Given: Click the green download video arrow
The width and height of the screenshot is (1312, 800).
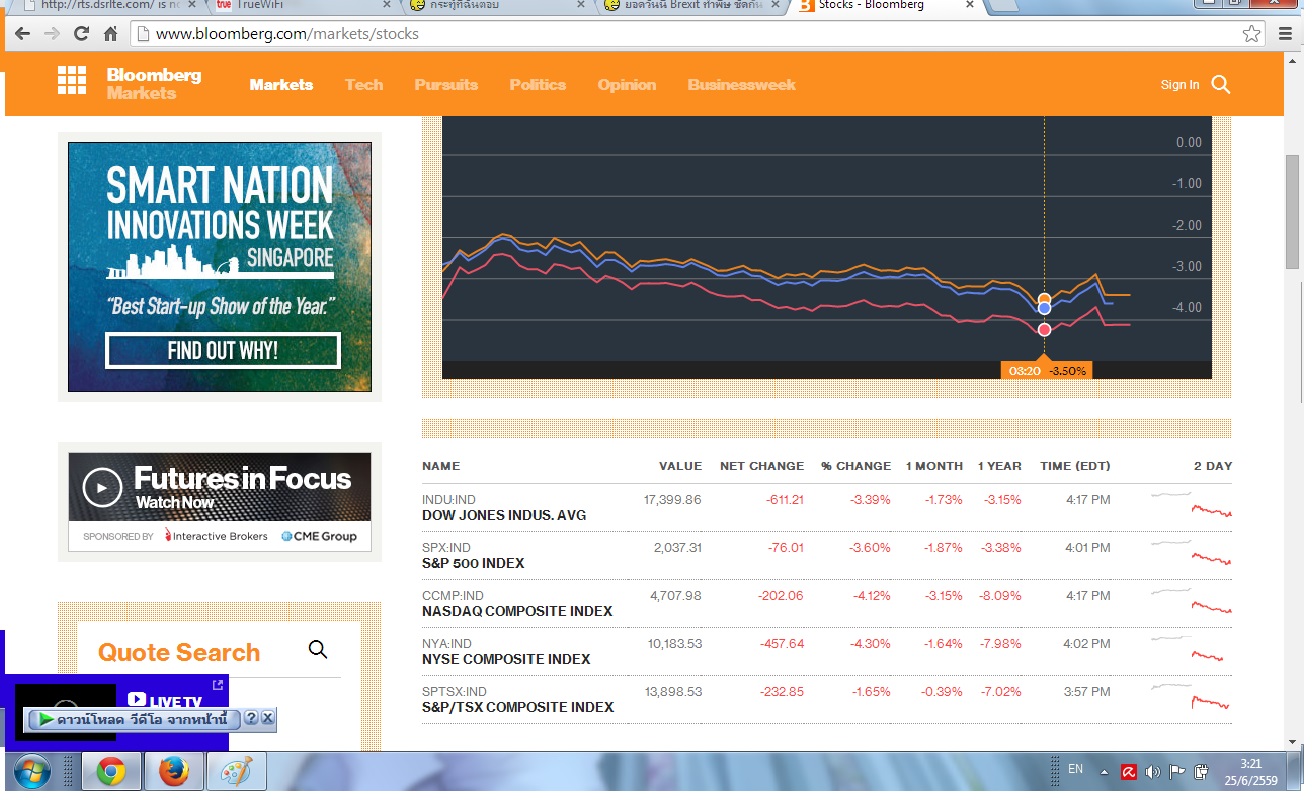Looking at the screenshot, I should pos(47,719).
